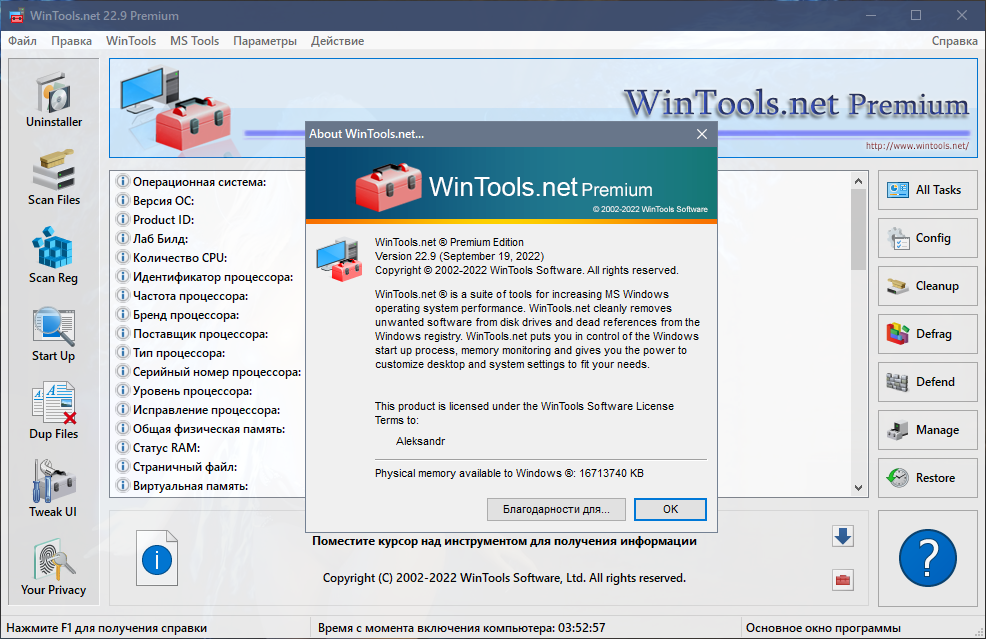Open the MS Tools menu

pos(194,41)
